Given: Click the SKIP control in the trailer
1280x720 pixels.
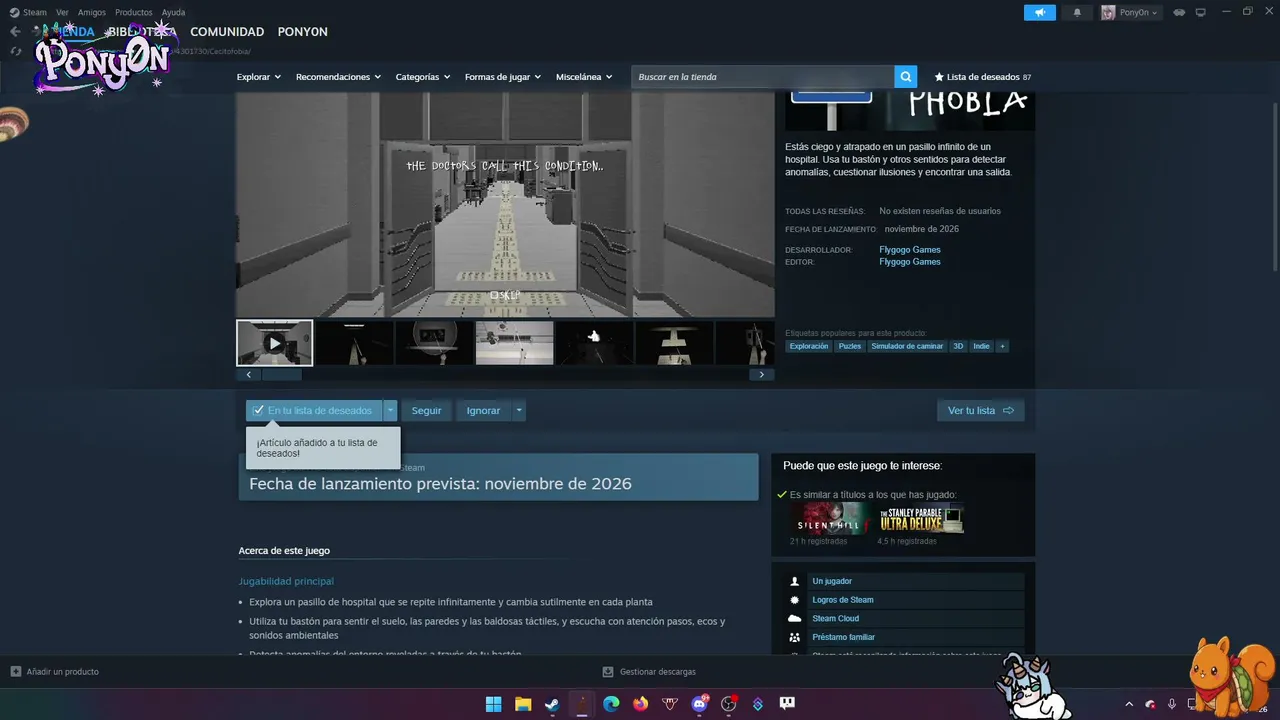Looking at the screenshot, I should coord(505,295).
